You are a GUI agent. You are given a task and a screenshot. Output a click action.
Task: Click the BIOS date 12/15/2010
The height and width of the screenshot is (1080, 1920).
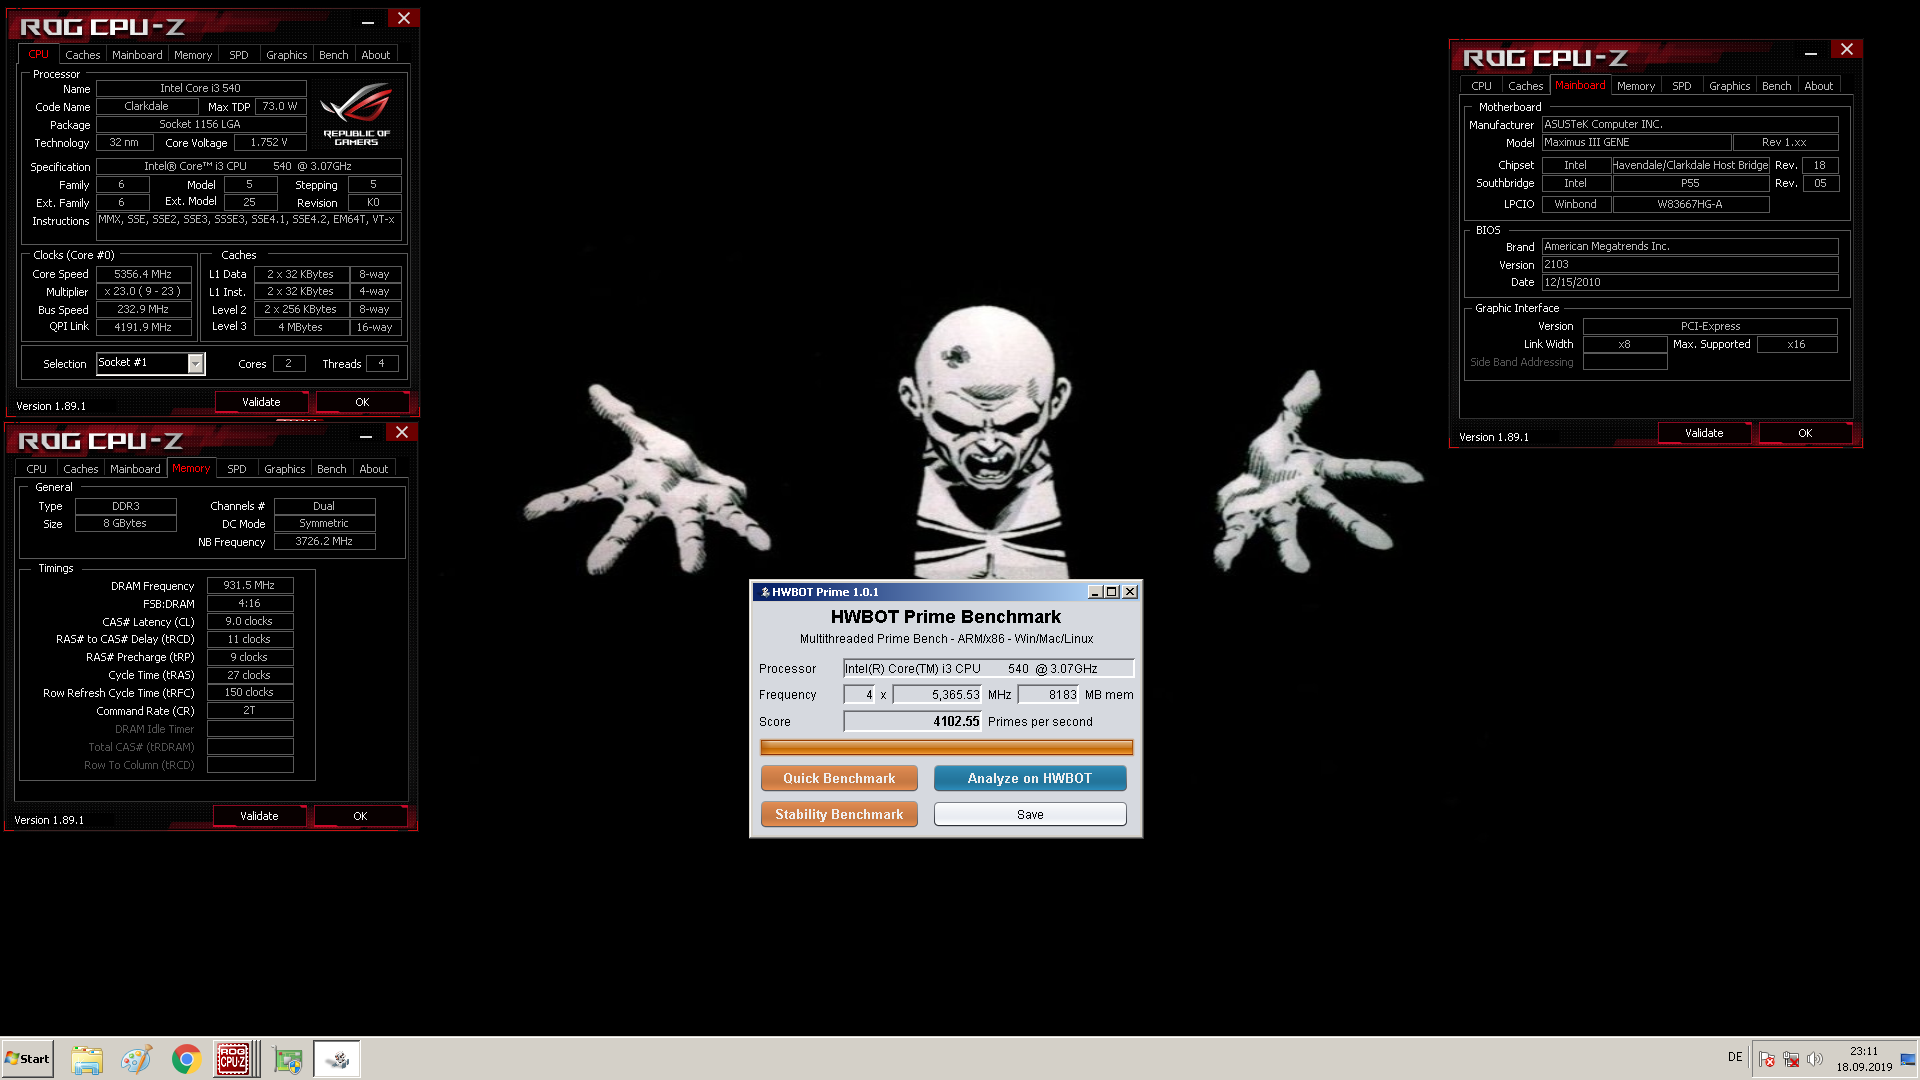pyautogui.click(x=1690, y=283)
